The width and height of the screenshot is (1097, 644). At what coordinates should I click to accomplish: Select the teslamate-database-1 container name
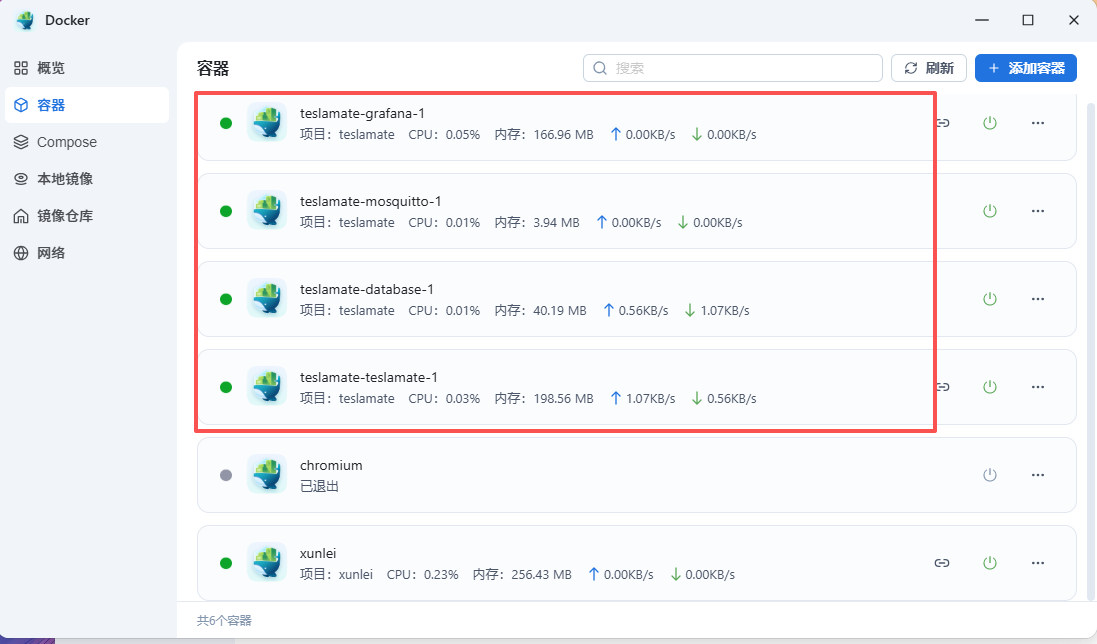point(367,289)
